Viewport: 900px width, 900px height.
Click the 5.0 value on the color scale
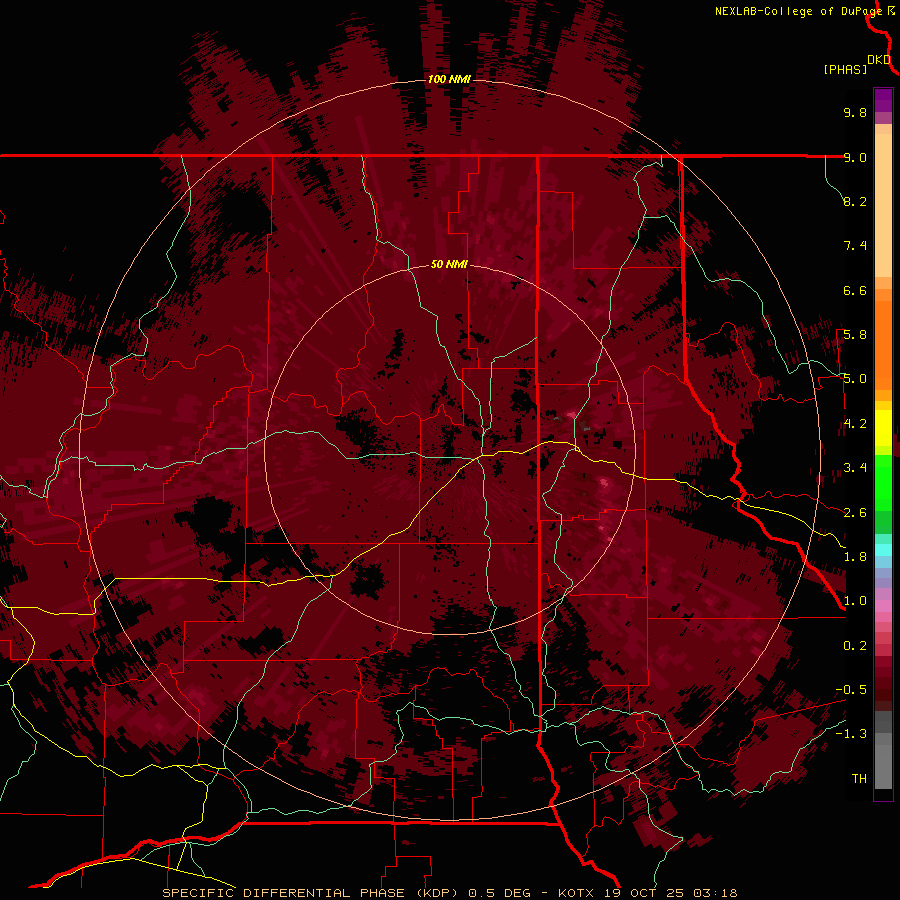click(855, 379)
